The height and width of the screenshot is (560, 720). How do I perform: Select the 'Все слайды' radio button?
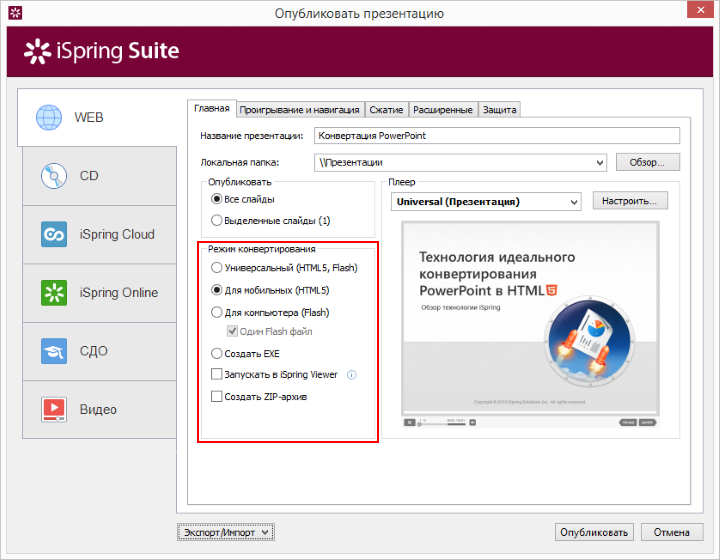click(x=216, y=199)
